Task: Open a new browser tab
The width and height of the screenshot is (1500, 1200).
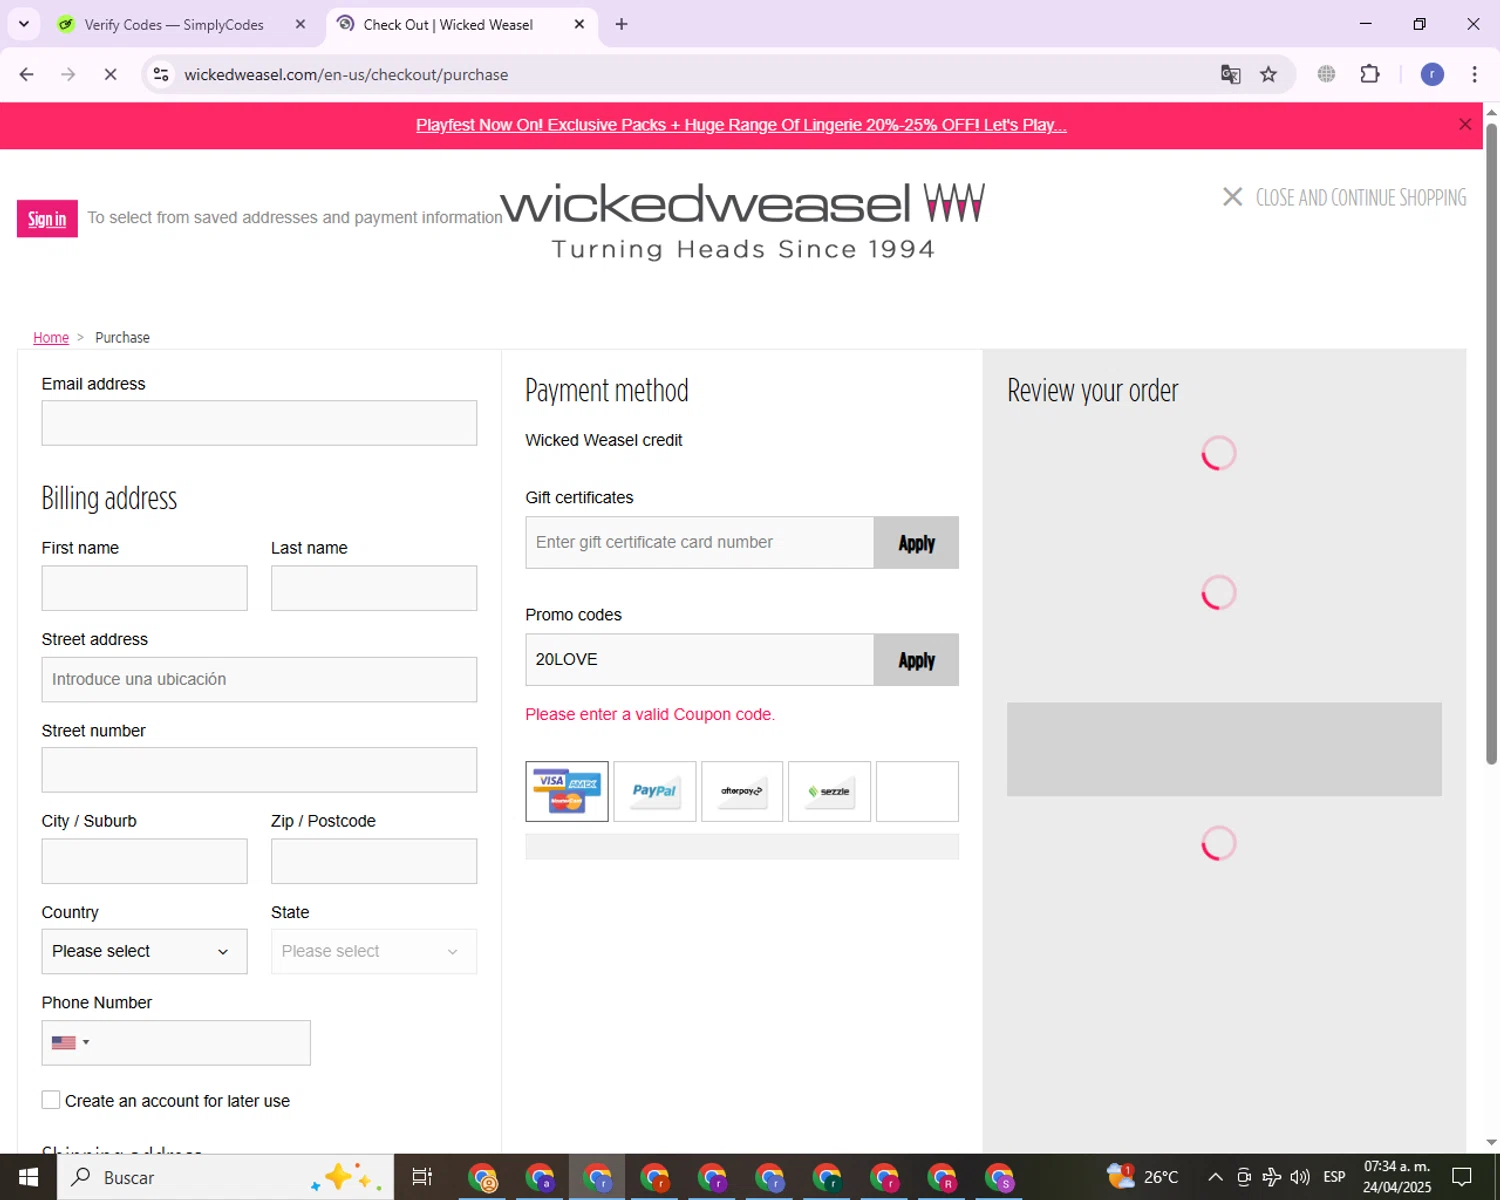Action: [x=621, y=24]
